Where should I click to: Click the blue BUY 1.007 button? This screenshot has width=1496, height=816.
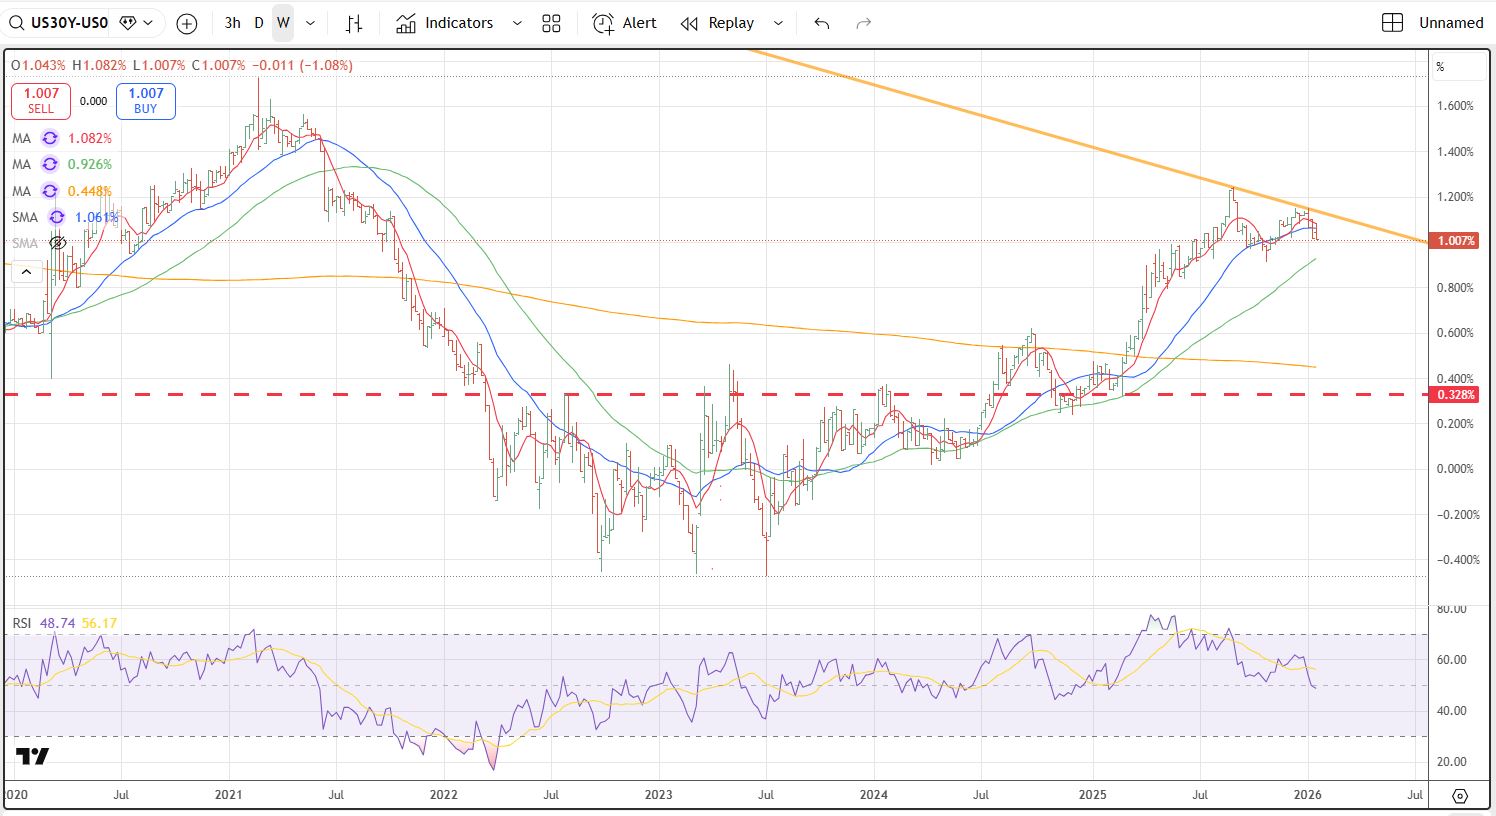coord(146,101)
